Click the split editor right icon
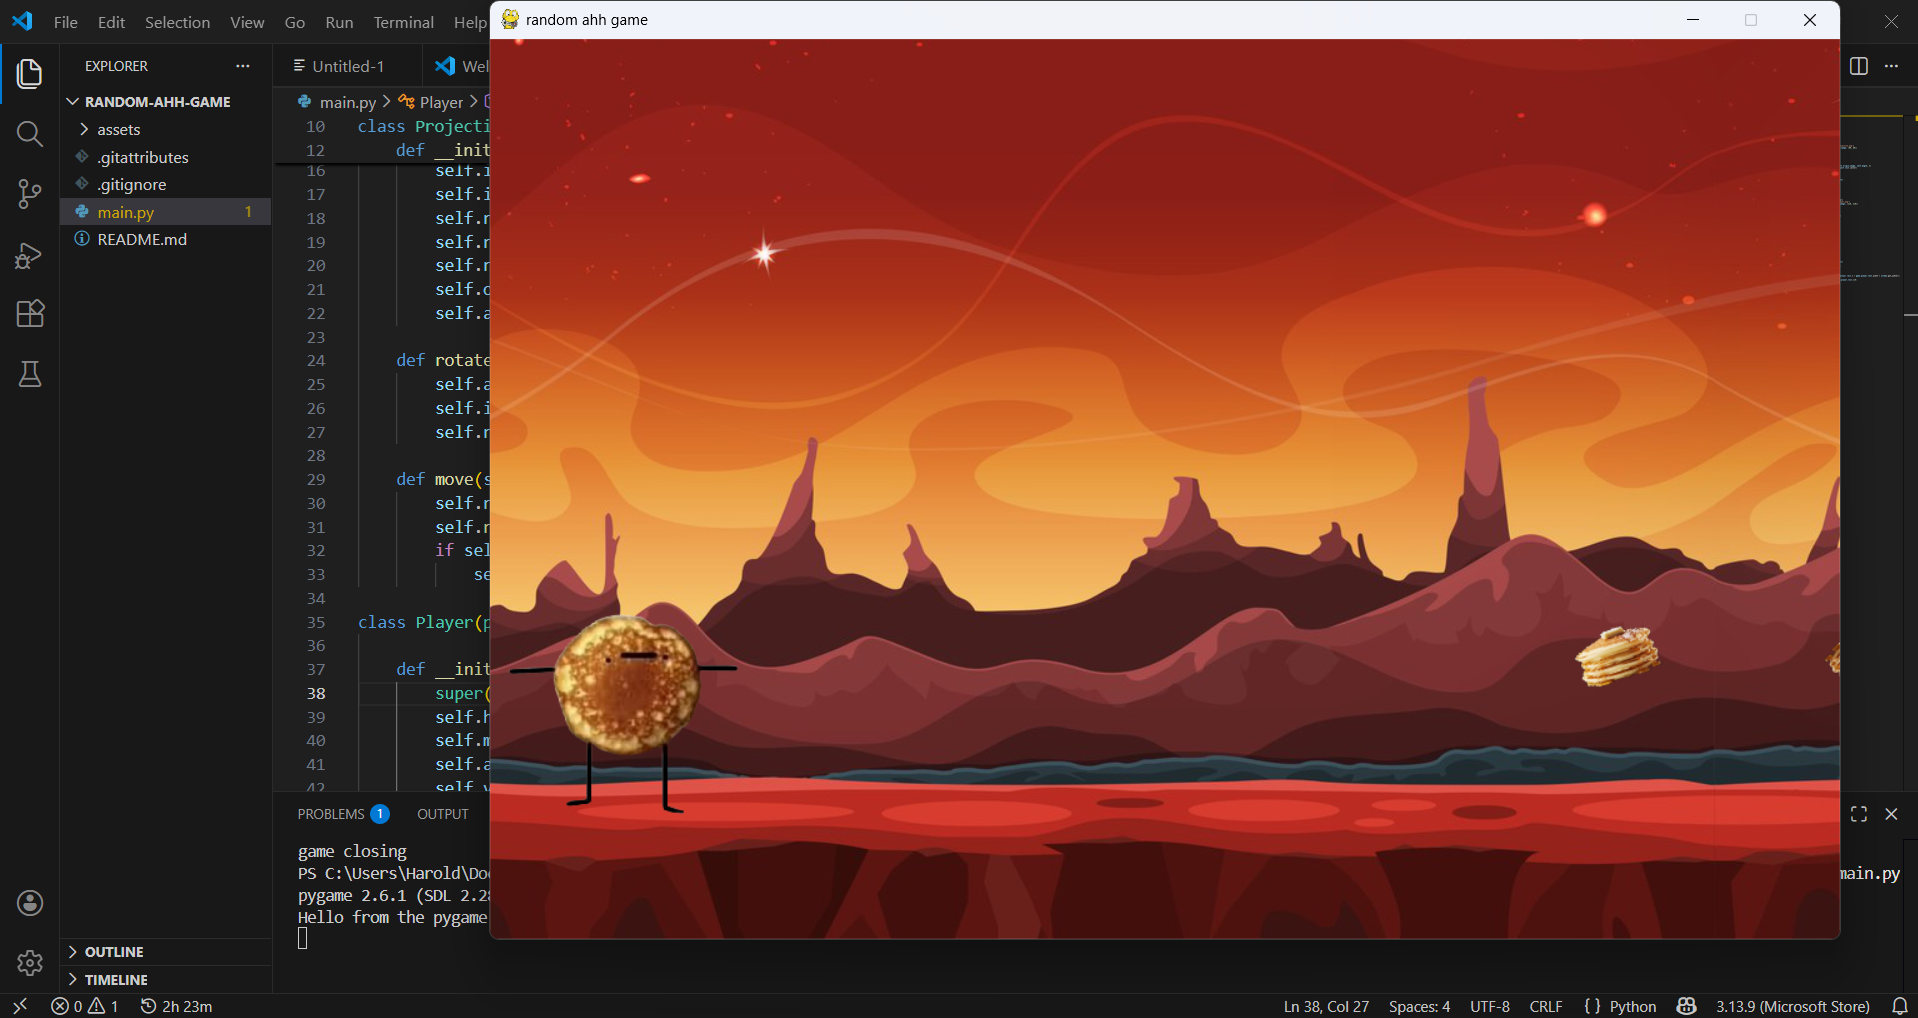Image resolution: width=1918 pixels, height=1018 pixels. (1859, 66)
